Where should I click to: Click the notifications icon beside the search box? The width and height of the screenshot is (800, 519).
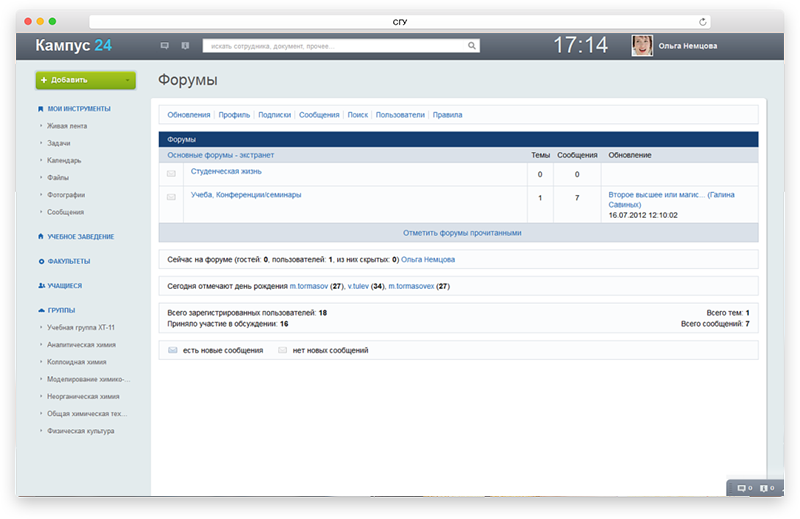185,45
